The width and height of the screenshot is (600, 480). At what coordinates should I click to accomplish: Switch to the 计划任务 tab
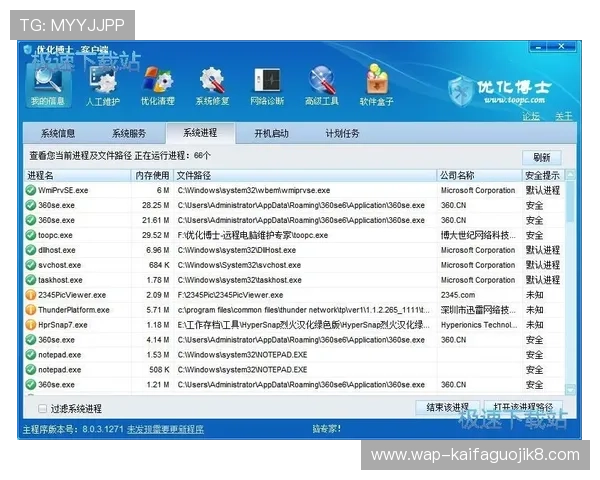coord(342,133)
